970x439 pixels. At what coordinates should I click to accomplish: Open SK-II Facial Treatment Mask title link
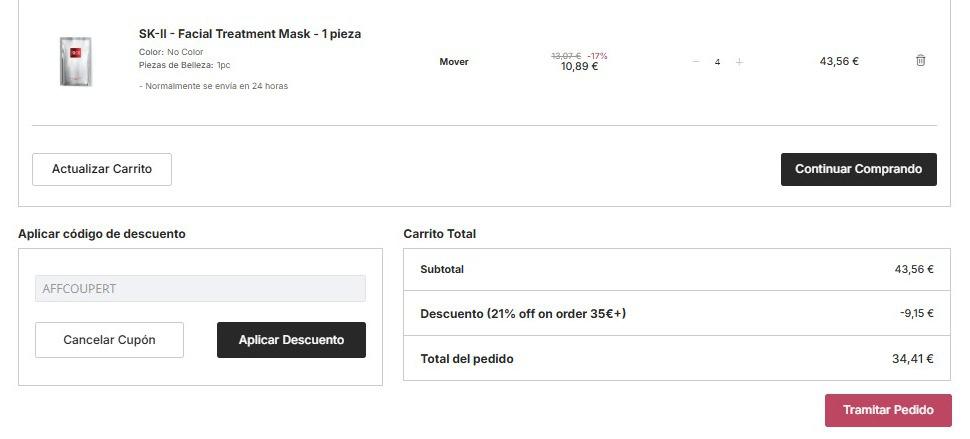[x=250, y=34]
